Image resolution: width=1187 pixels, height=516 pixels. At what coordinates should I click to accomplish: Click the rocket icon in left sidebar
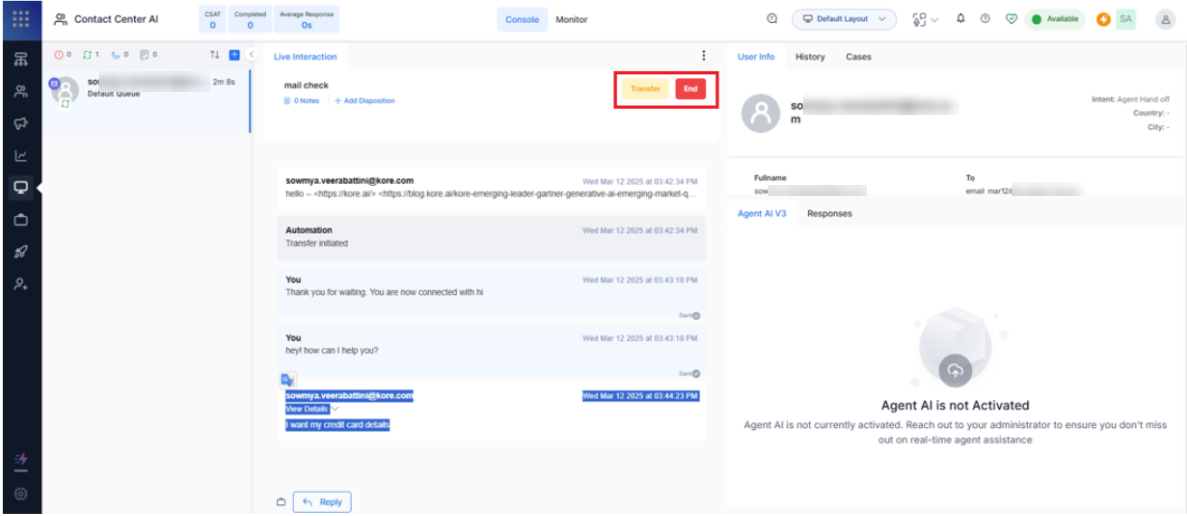[x=20, y=252]
